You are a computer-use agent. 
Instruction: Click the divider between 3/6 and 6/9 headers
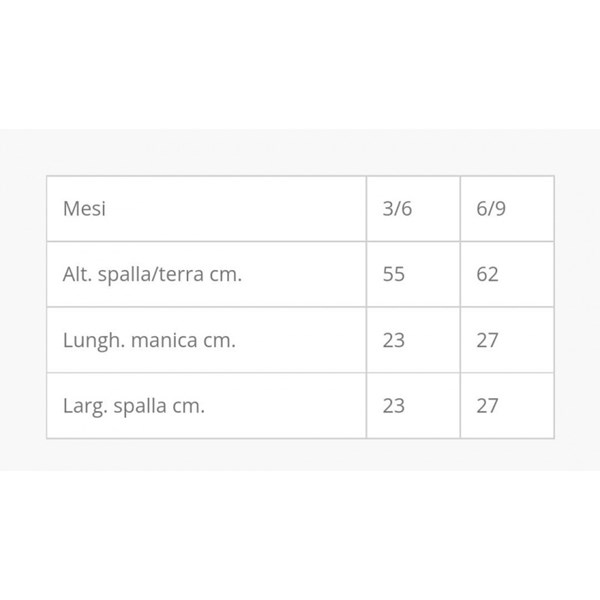pos(460,210)
